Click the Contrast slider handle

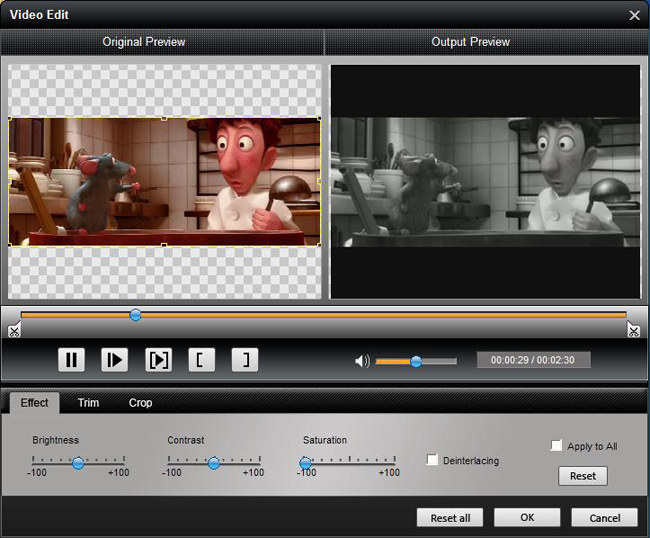click(213, 463)
